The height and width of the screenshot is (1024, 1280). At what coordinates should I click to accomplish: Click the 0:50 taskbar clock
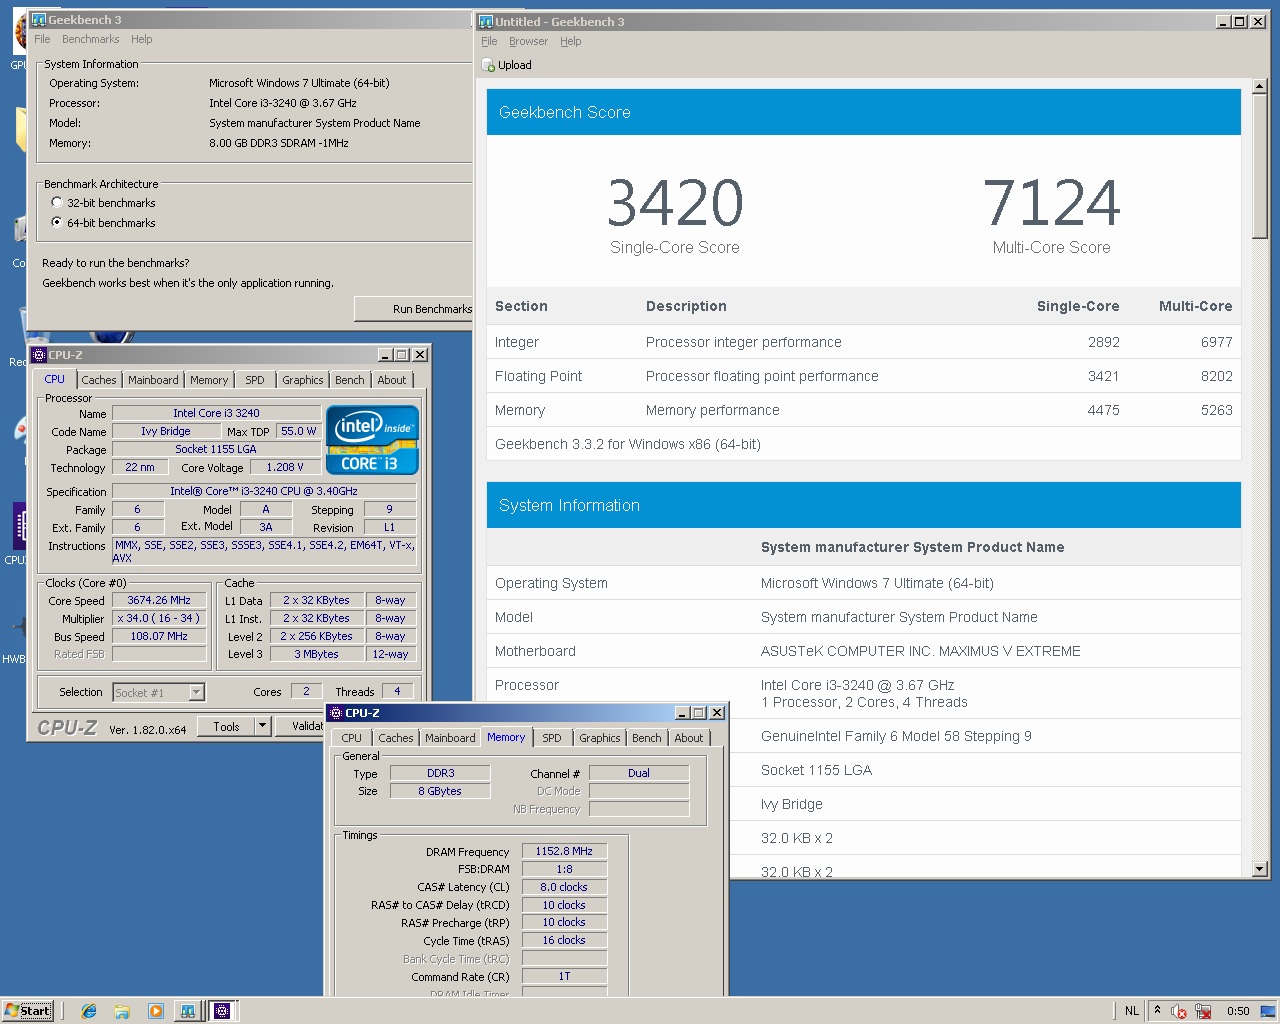click(x=1238, y=1011)
